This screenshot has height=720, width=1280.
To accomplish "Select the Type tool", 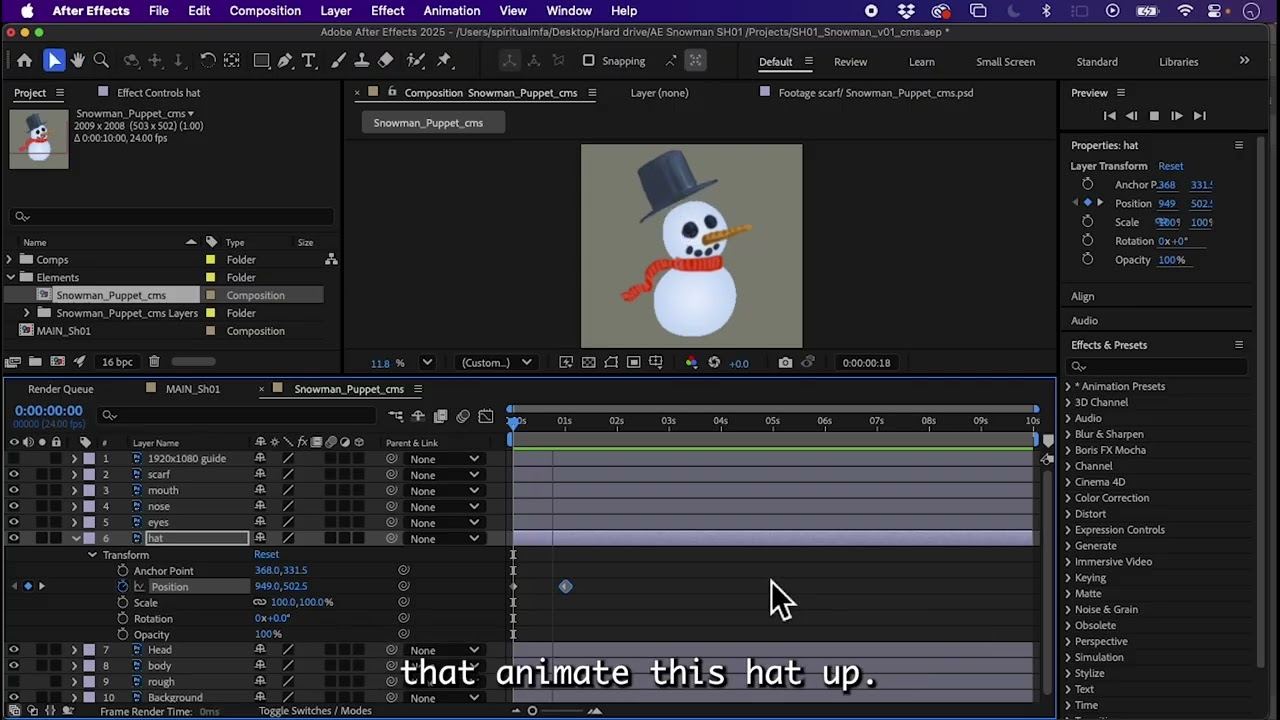I will click(x=309, y=61).
